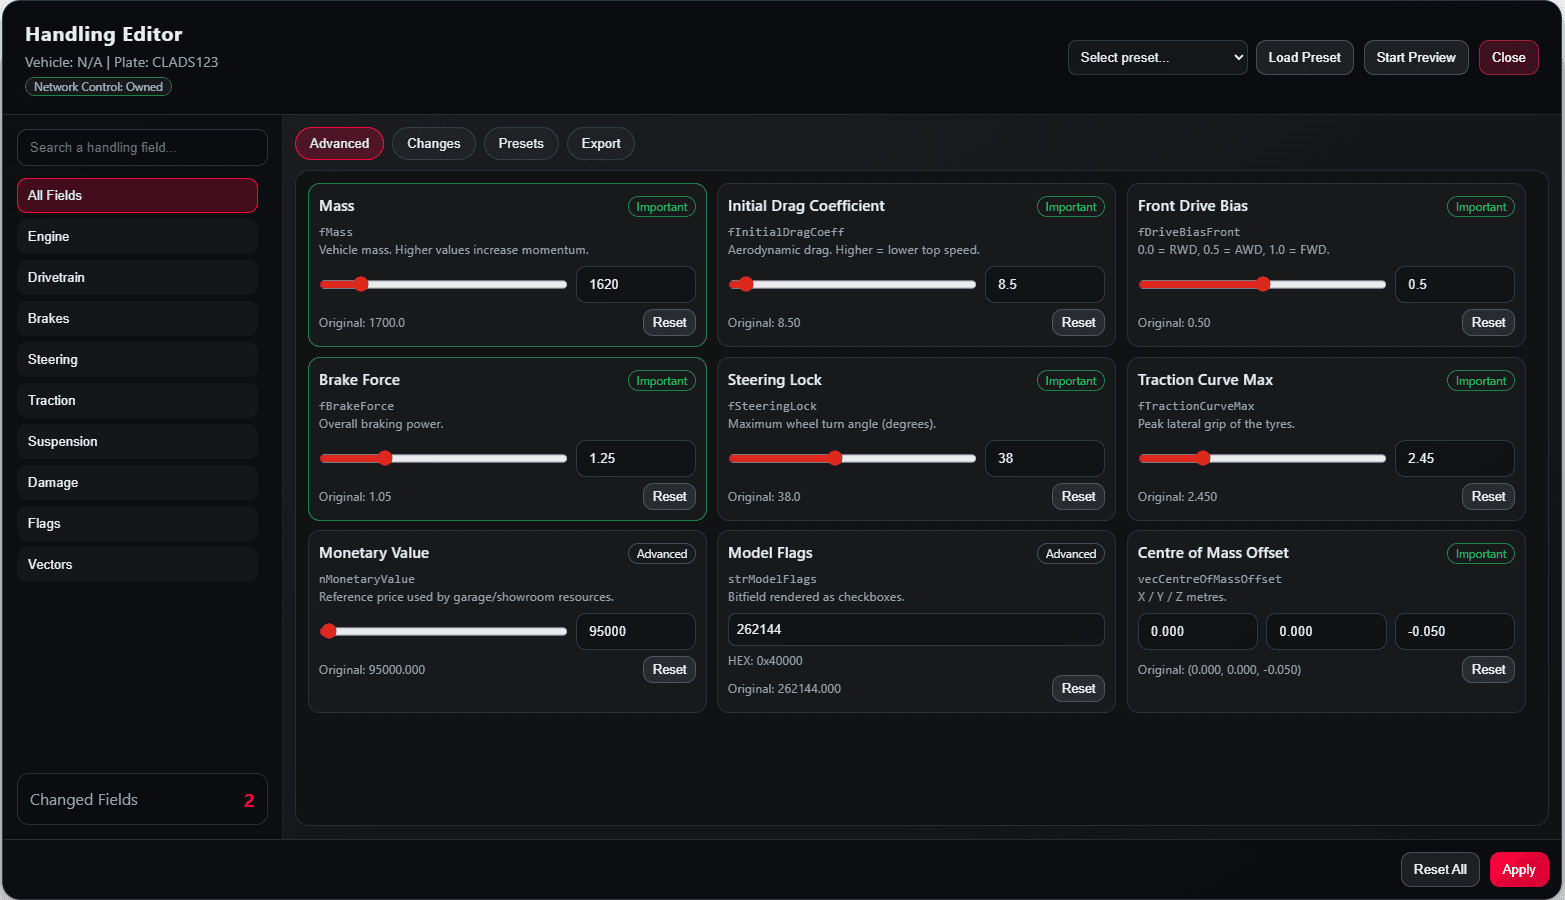Viewport: 1565px width, 900px height.
Task: Click the Load Preset button
Action: click(1304, 58)
